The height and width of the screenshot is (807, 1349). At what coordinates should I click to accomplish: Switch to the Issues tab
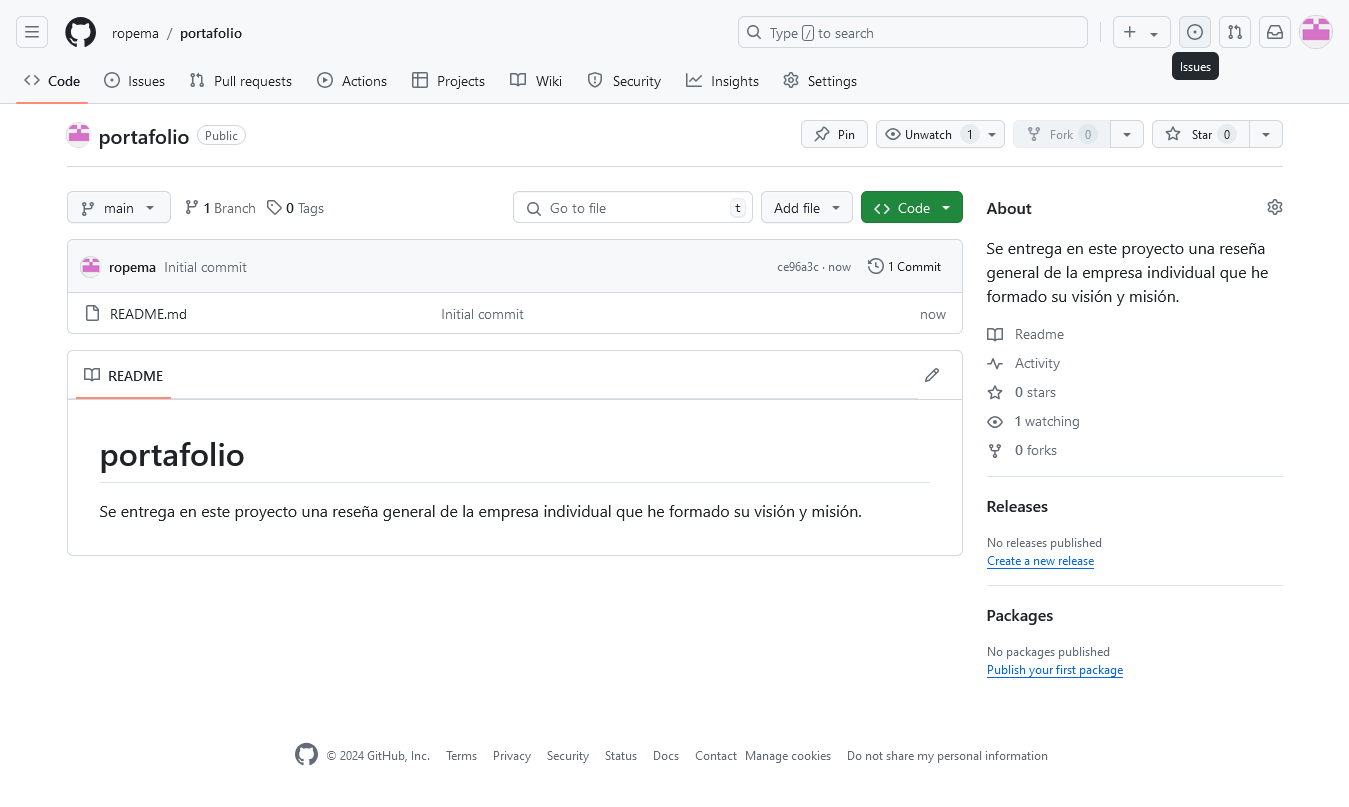pyautogui.click(x=134, y=81)
